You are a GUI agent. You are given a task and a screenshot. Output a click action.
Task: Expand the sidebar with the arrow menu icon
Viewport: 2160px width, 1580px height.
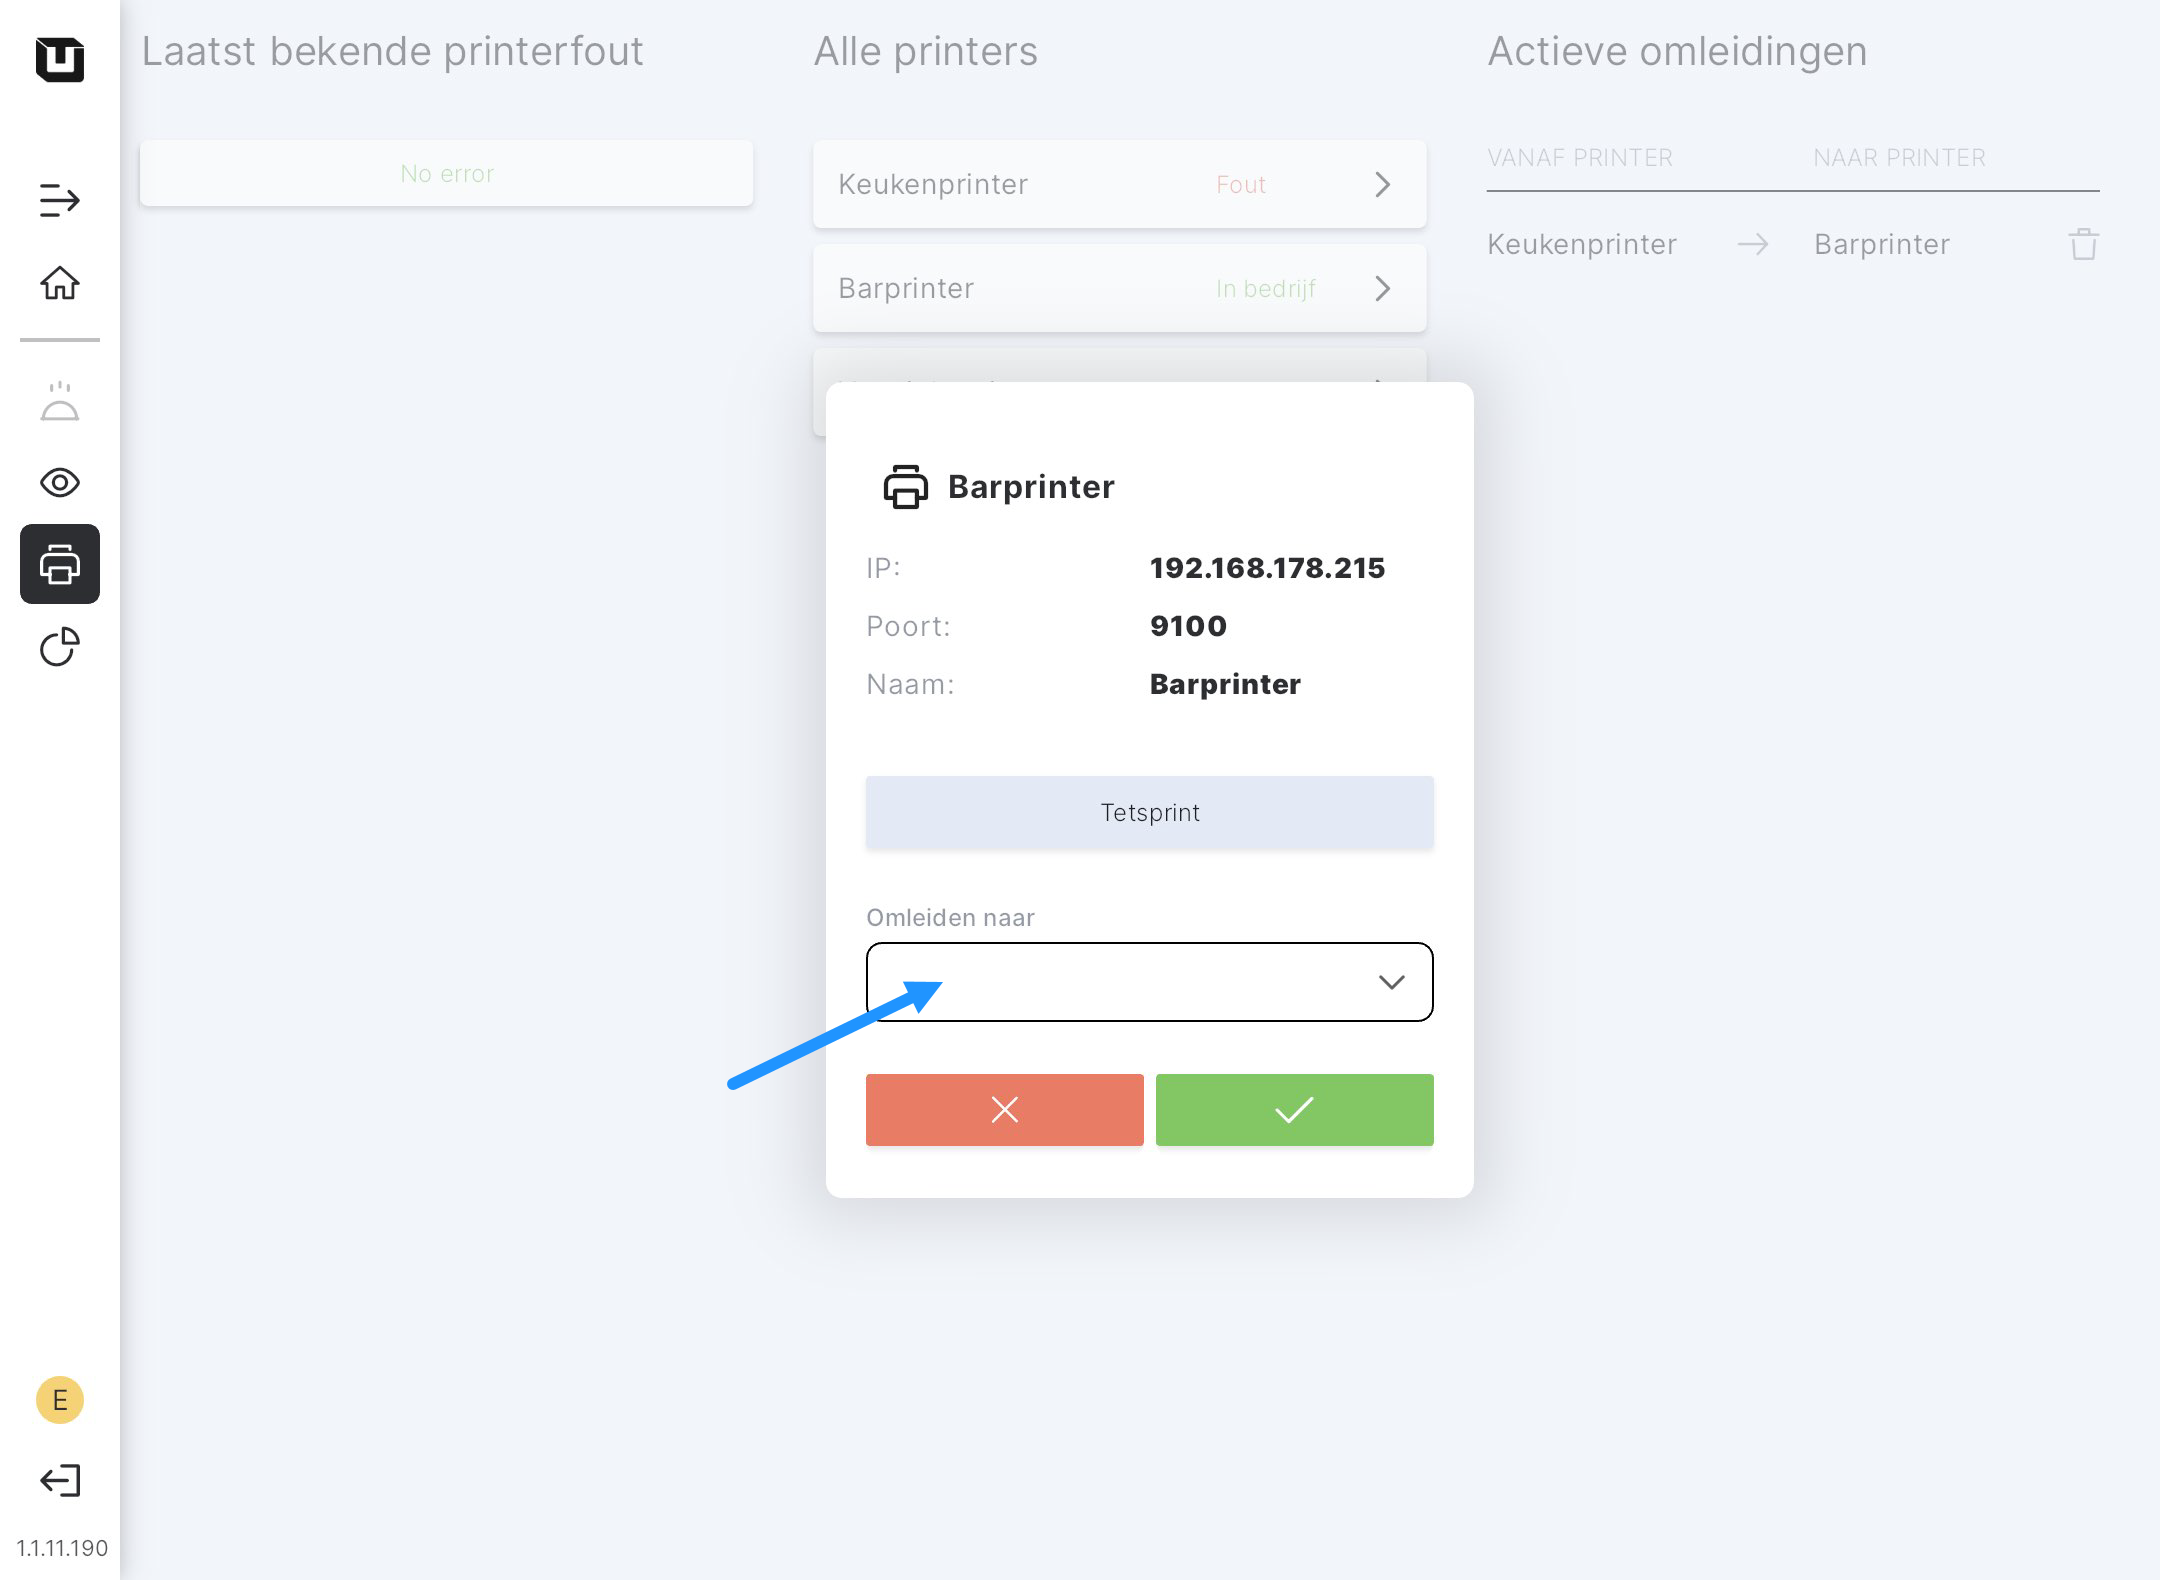pos(60,200)
